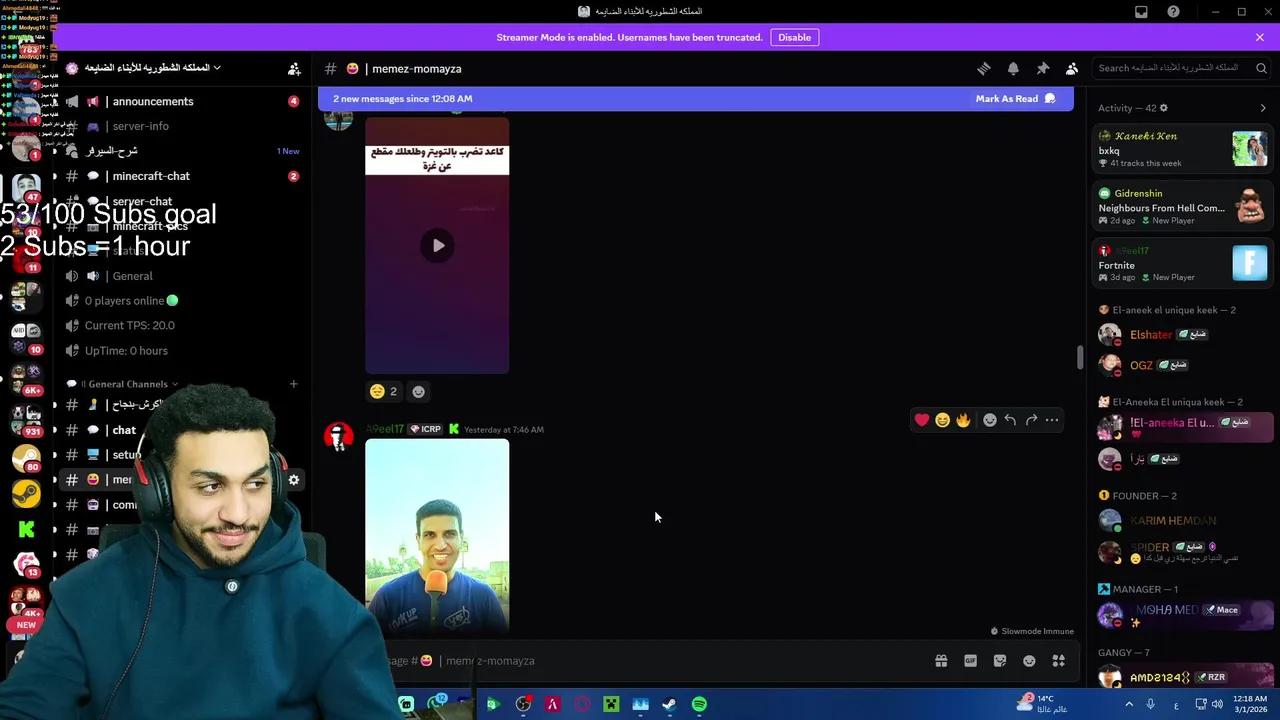Viewport: 1280px width, 720px height.
Task: Open the sticker picker
Action: pos(1000,661)
